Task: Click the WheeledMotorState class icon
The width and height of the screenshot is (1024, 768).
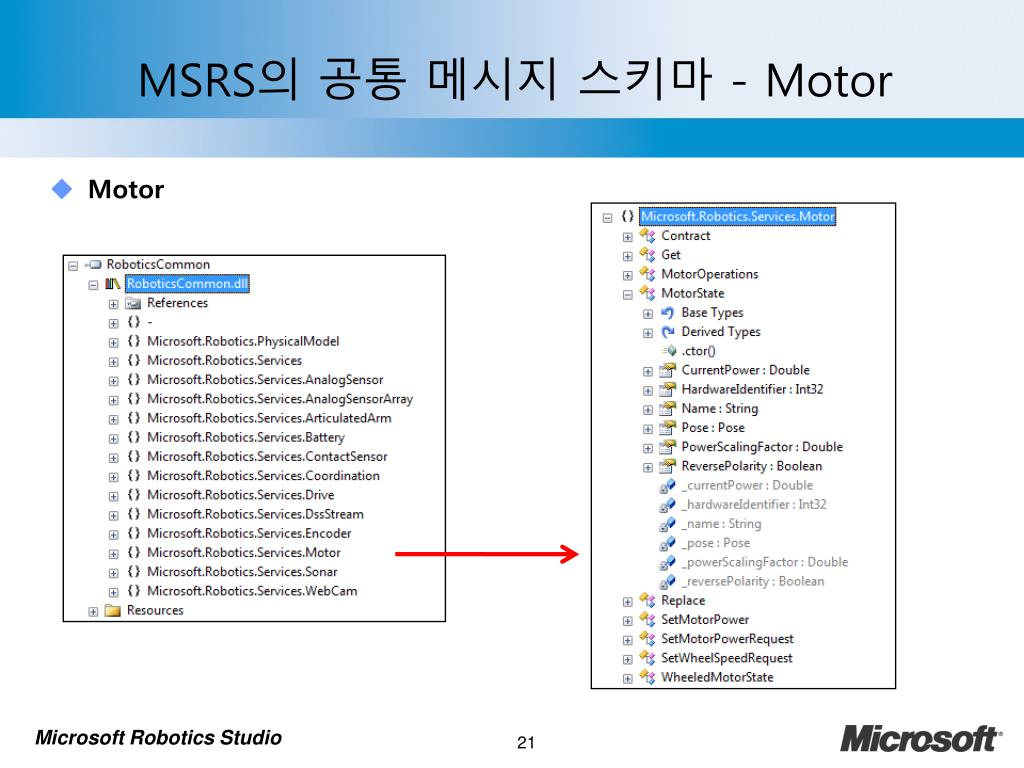Action: point(647,677)
